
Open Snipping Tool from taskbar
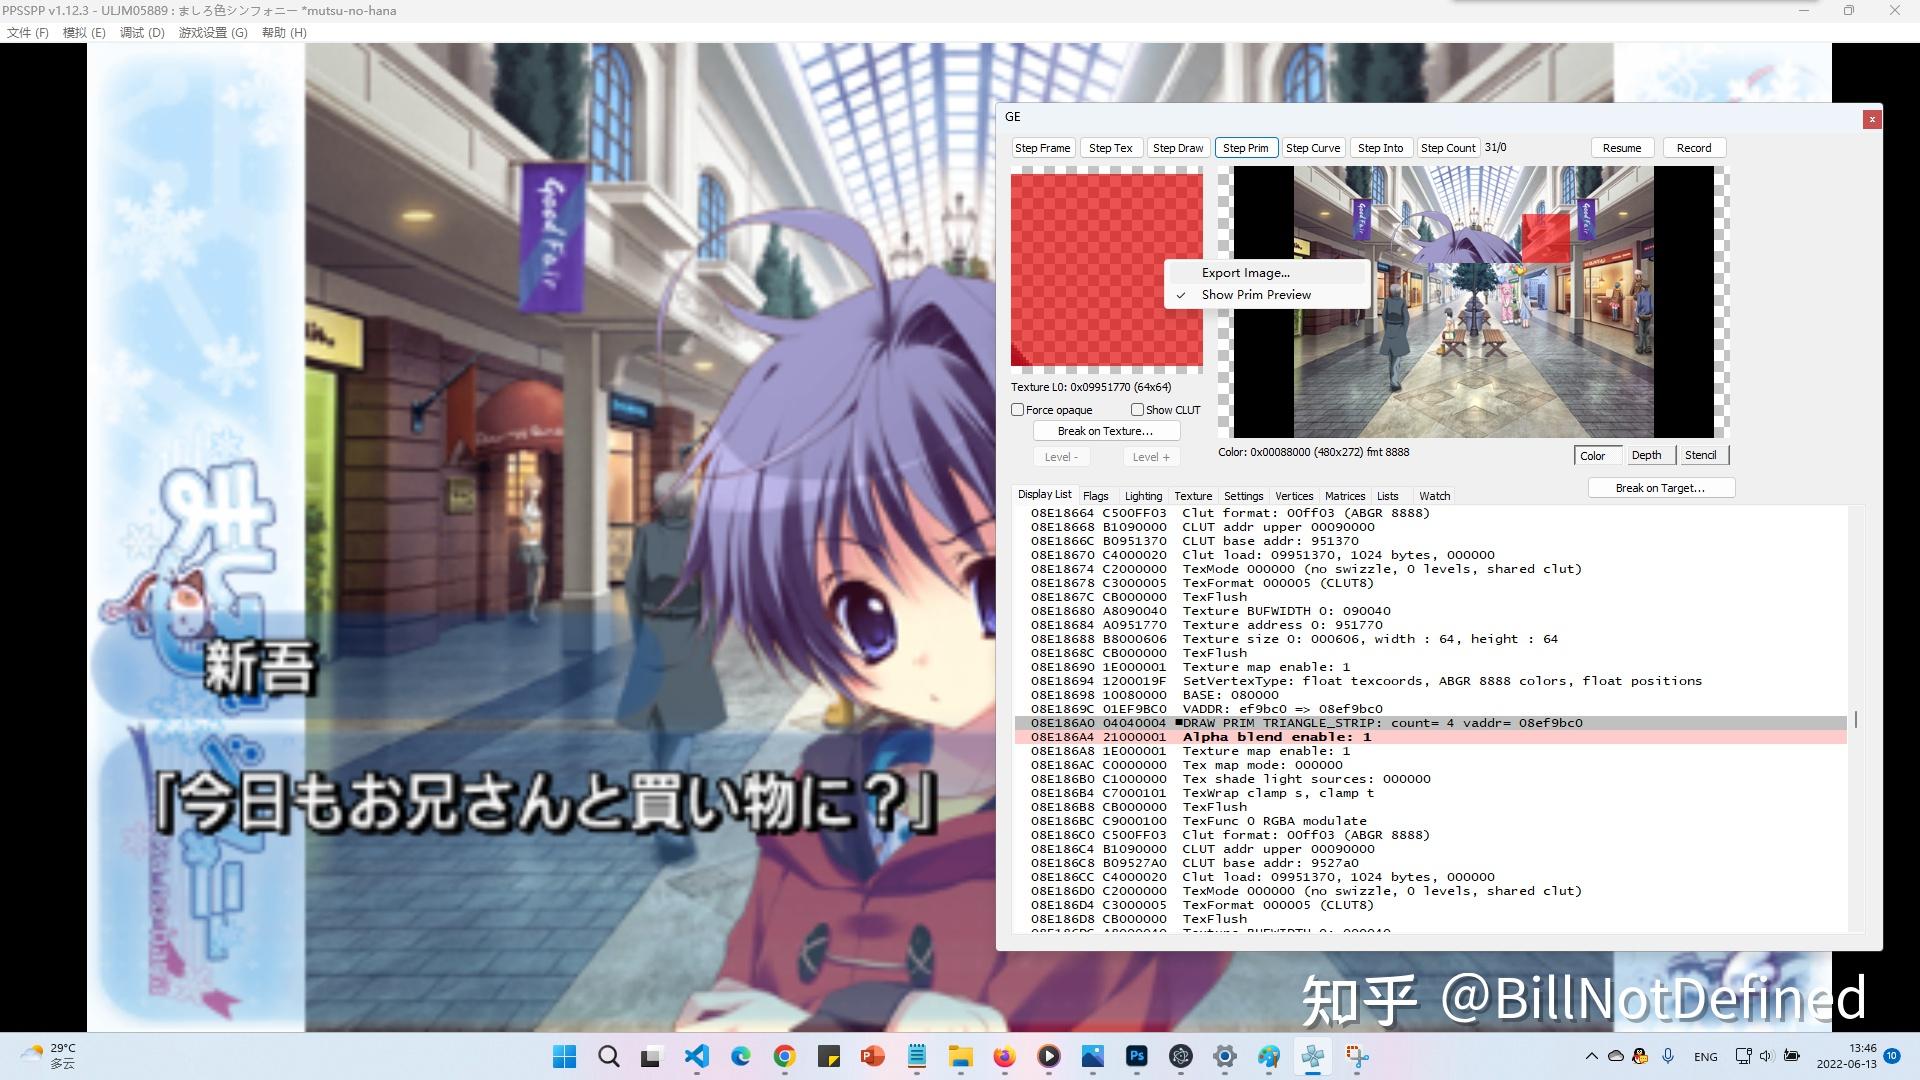click(x=1357, y=1056)
